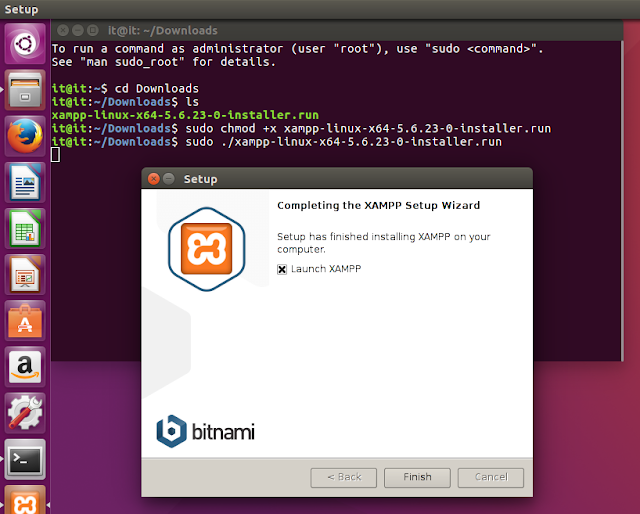Screen dimensions: 640x514
Task: Open System Settings from the dock
Action: [x=25, y=413]
